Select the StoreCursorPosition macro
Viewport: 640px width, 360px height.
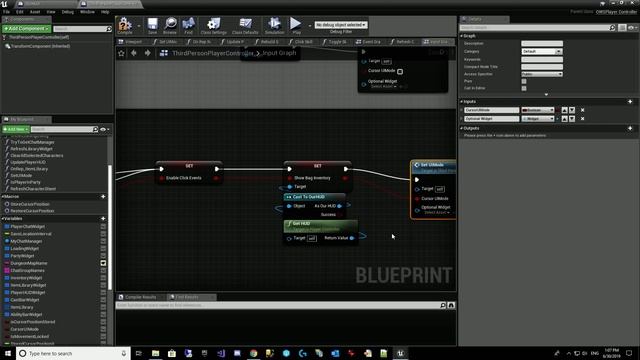click(x=30, y=204)
